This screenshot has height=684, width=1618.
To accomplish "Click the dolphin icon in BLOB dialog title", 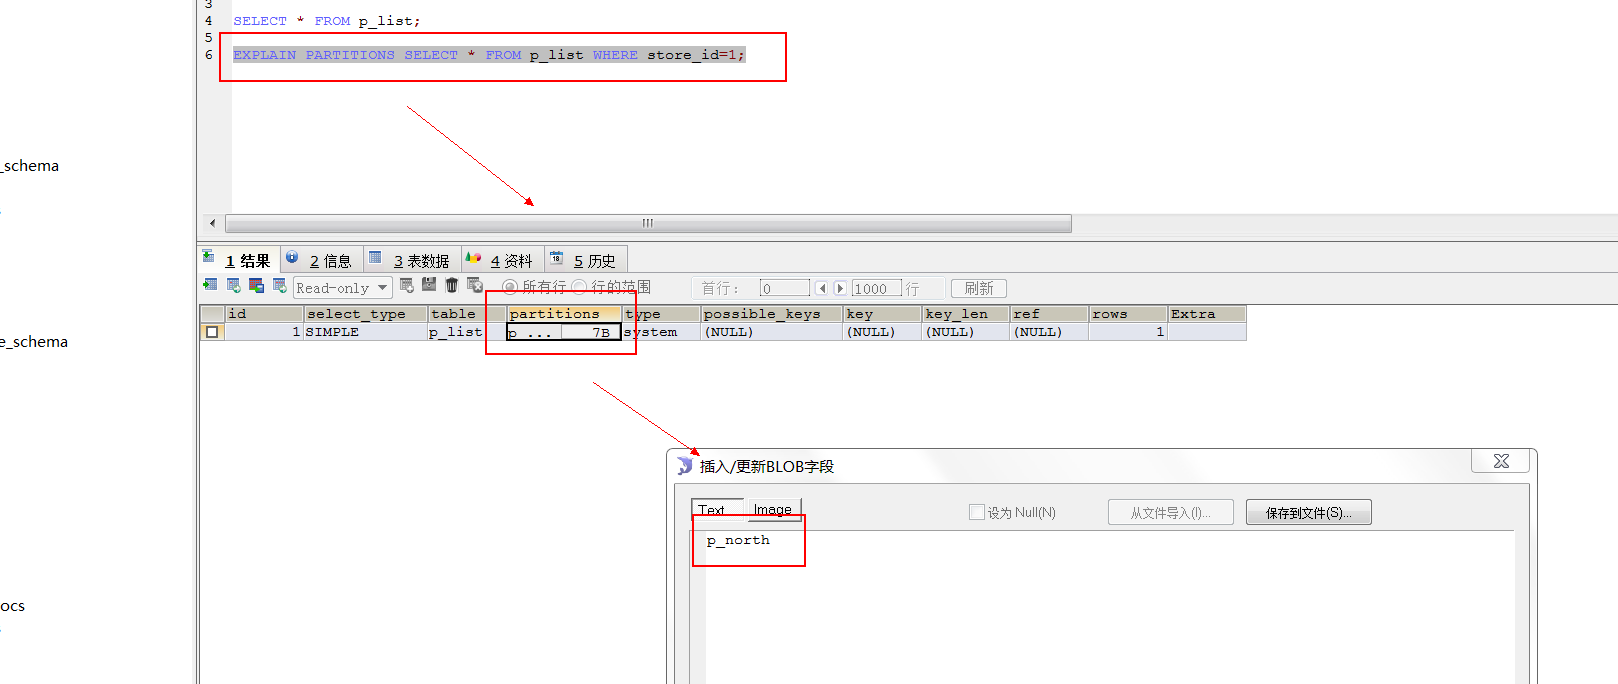I will [685, 466].
